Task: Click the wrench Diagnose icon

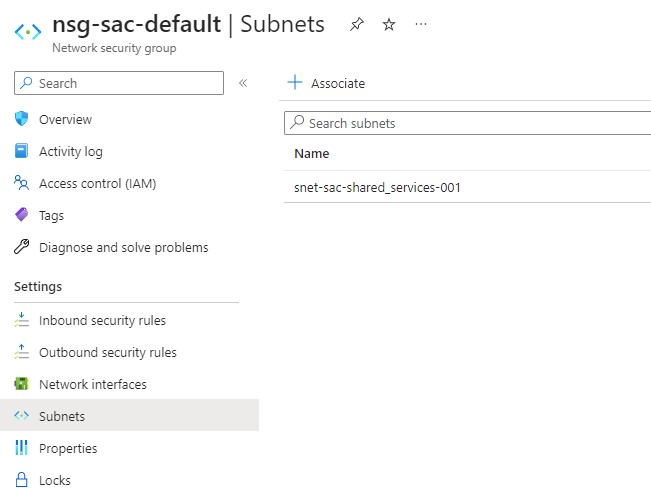Action: 21,247
